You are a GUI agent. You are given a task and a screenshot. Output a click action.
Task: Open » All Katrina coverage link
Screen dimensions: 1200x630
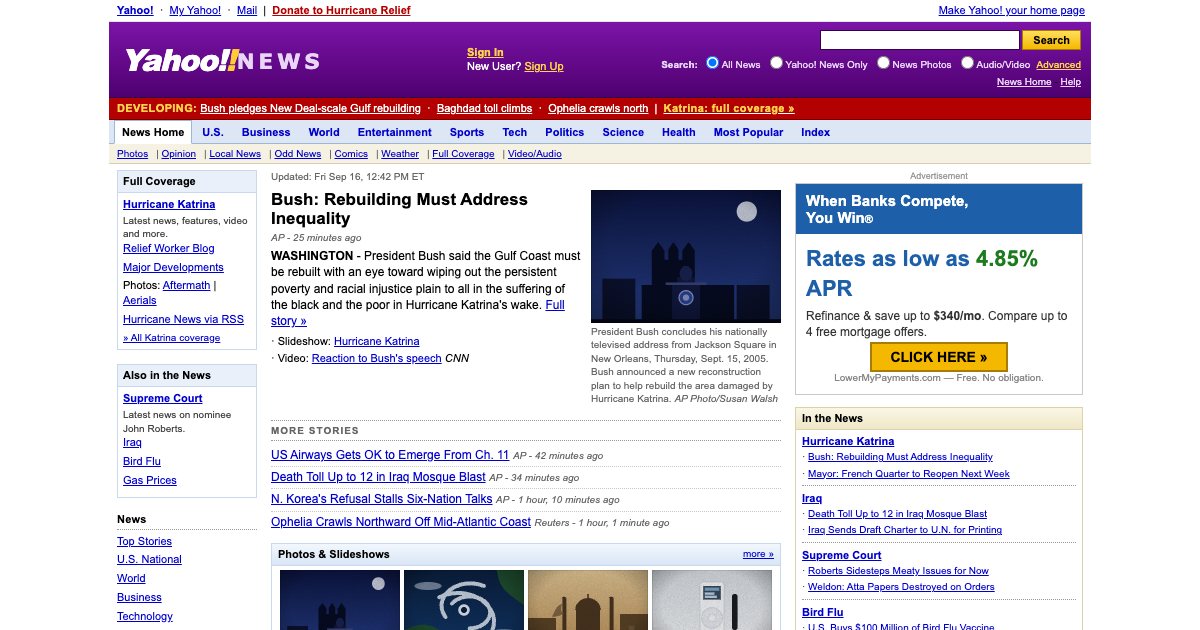point(172,338)
